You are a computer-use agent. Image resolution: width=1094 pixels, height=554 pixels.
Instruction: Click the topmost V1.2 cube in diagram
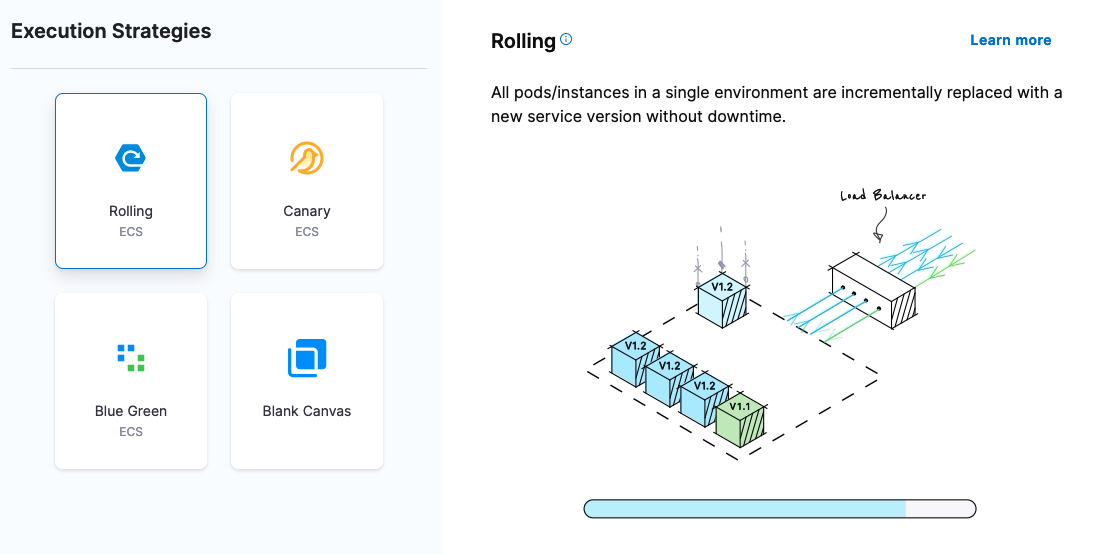tap(722, 299)
